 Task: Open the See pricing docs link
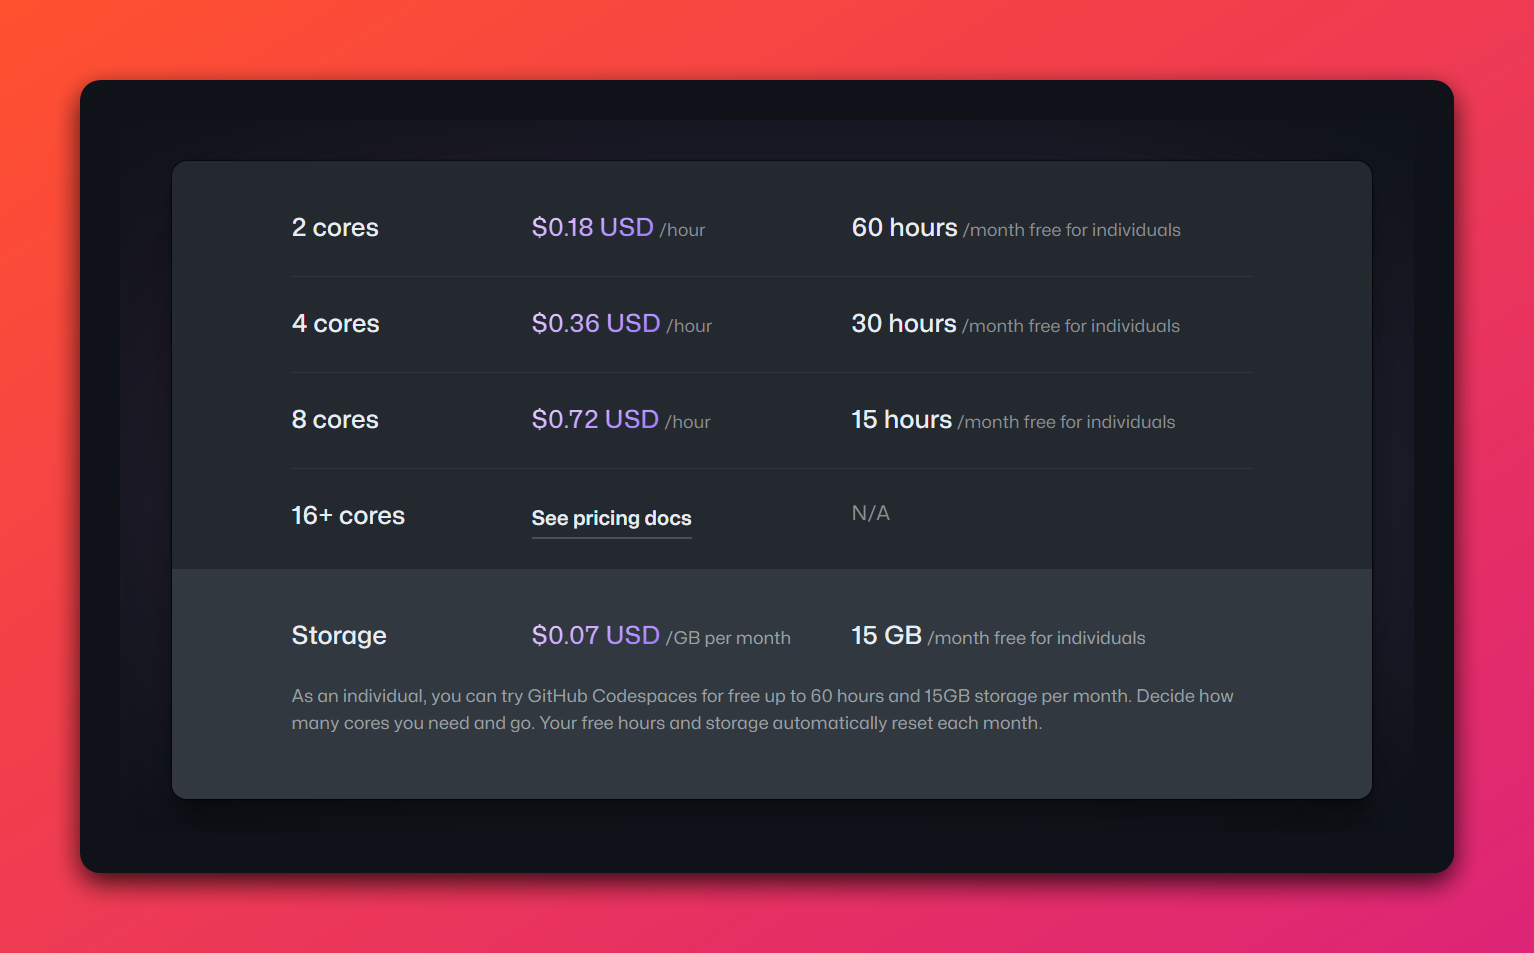(x=611, y=518)
